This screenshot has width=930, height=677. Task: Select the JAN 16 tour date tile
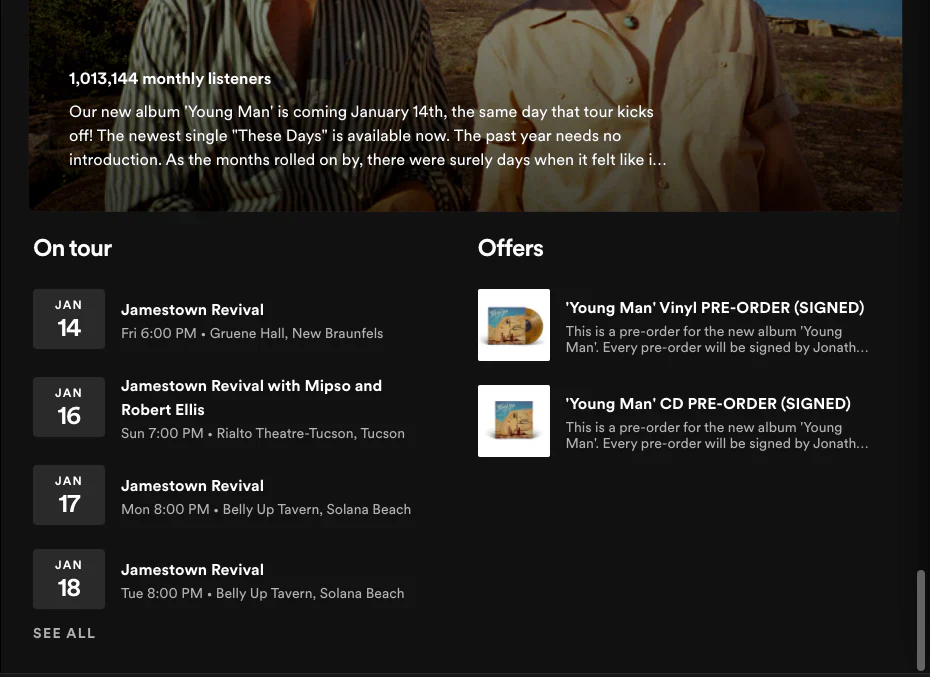pyautogui.click(x=68, y=406)
